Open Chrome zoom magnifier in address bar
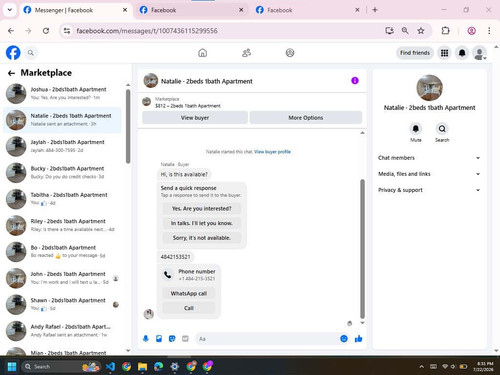Image resolution: width=500 pixels, height=375 pixels. (x=405, y=31)
